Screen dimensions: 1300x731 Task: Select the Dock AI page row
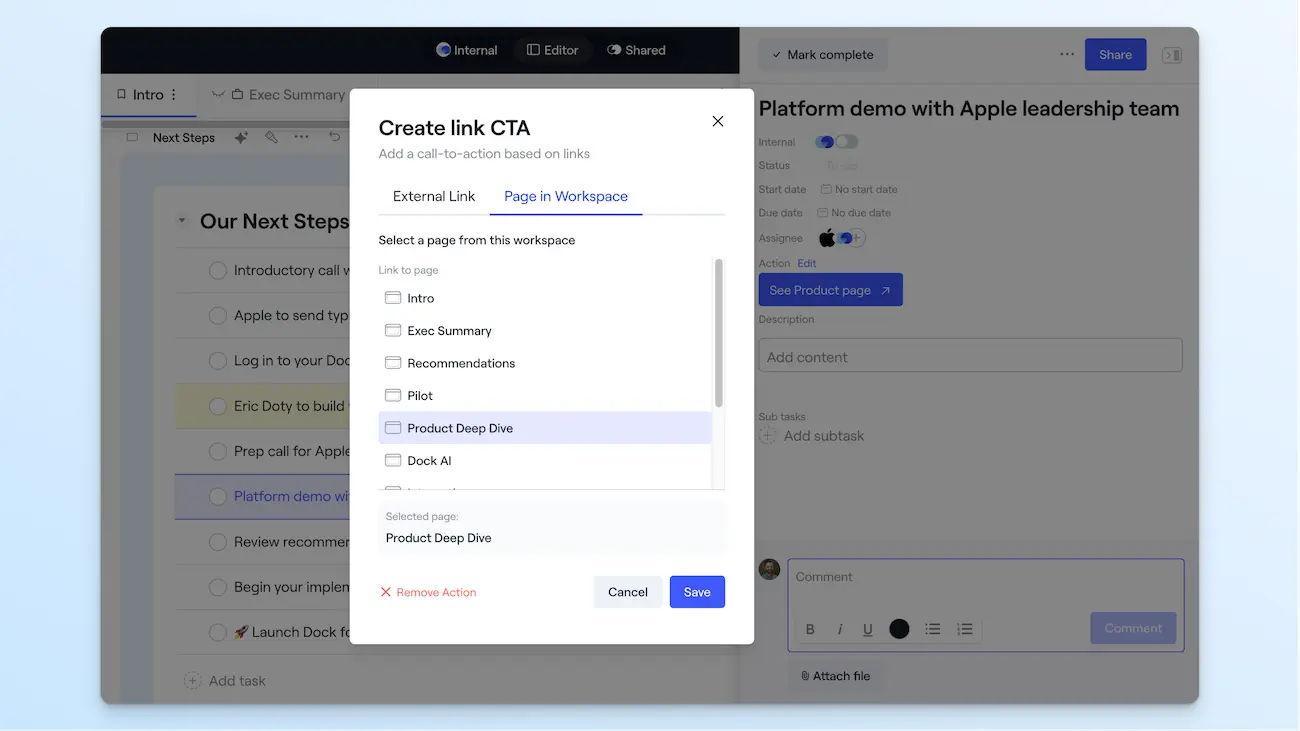545,461
